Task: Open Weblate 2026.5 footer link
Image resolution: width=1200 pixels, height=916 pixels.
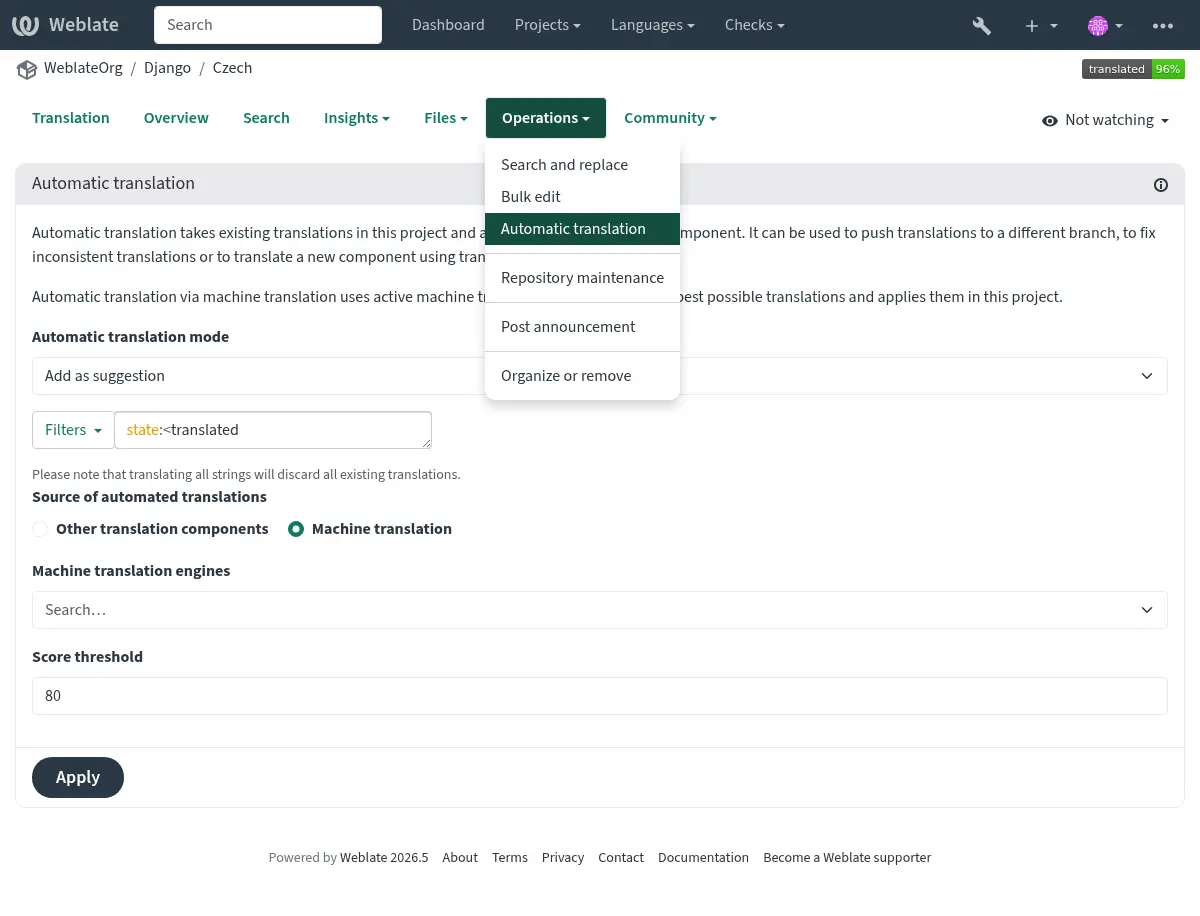Action: [x=384, y=858]
